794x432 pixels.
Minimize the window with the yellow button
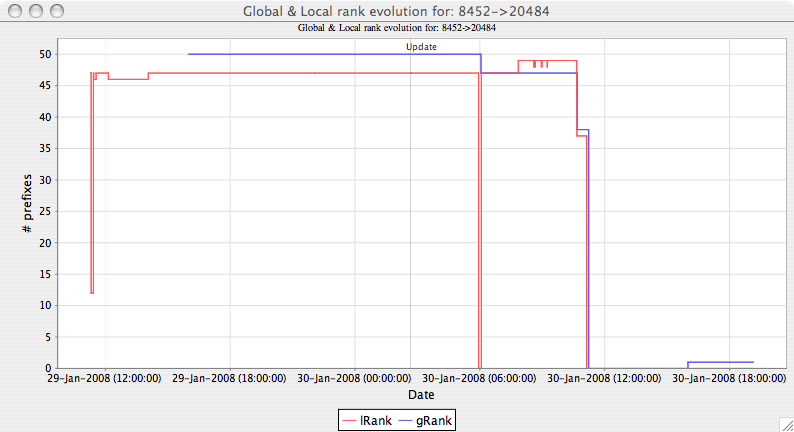pyautogui.click(x=35, y=11)
